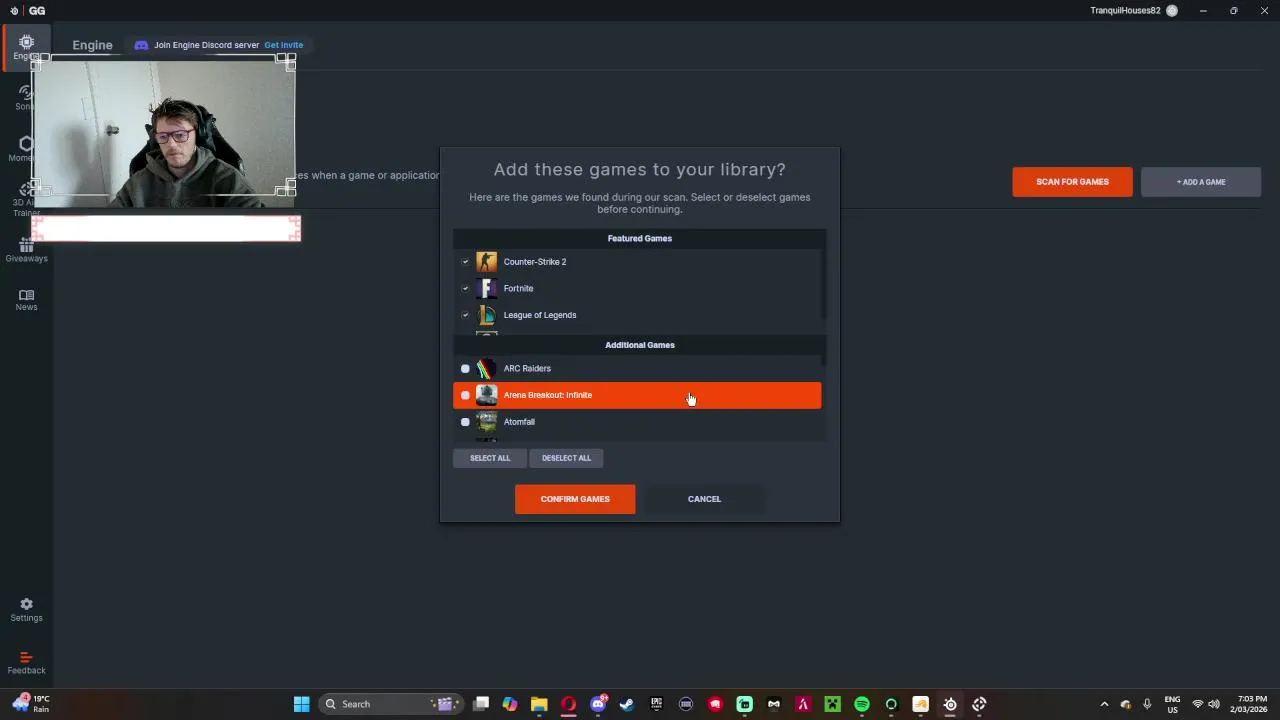Click the Arena Breakout: Infinite game icon
The width and height of the screenshot is (1280, 720).
[x=486, y=395]
